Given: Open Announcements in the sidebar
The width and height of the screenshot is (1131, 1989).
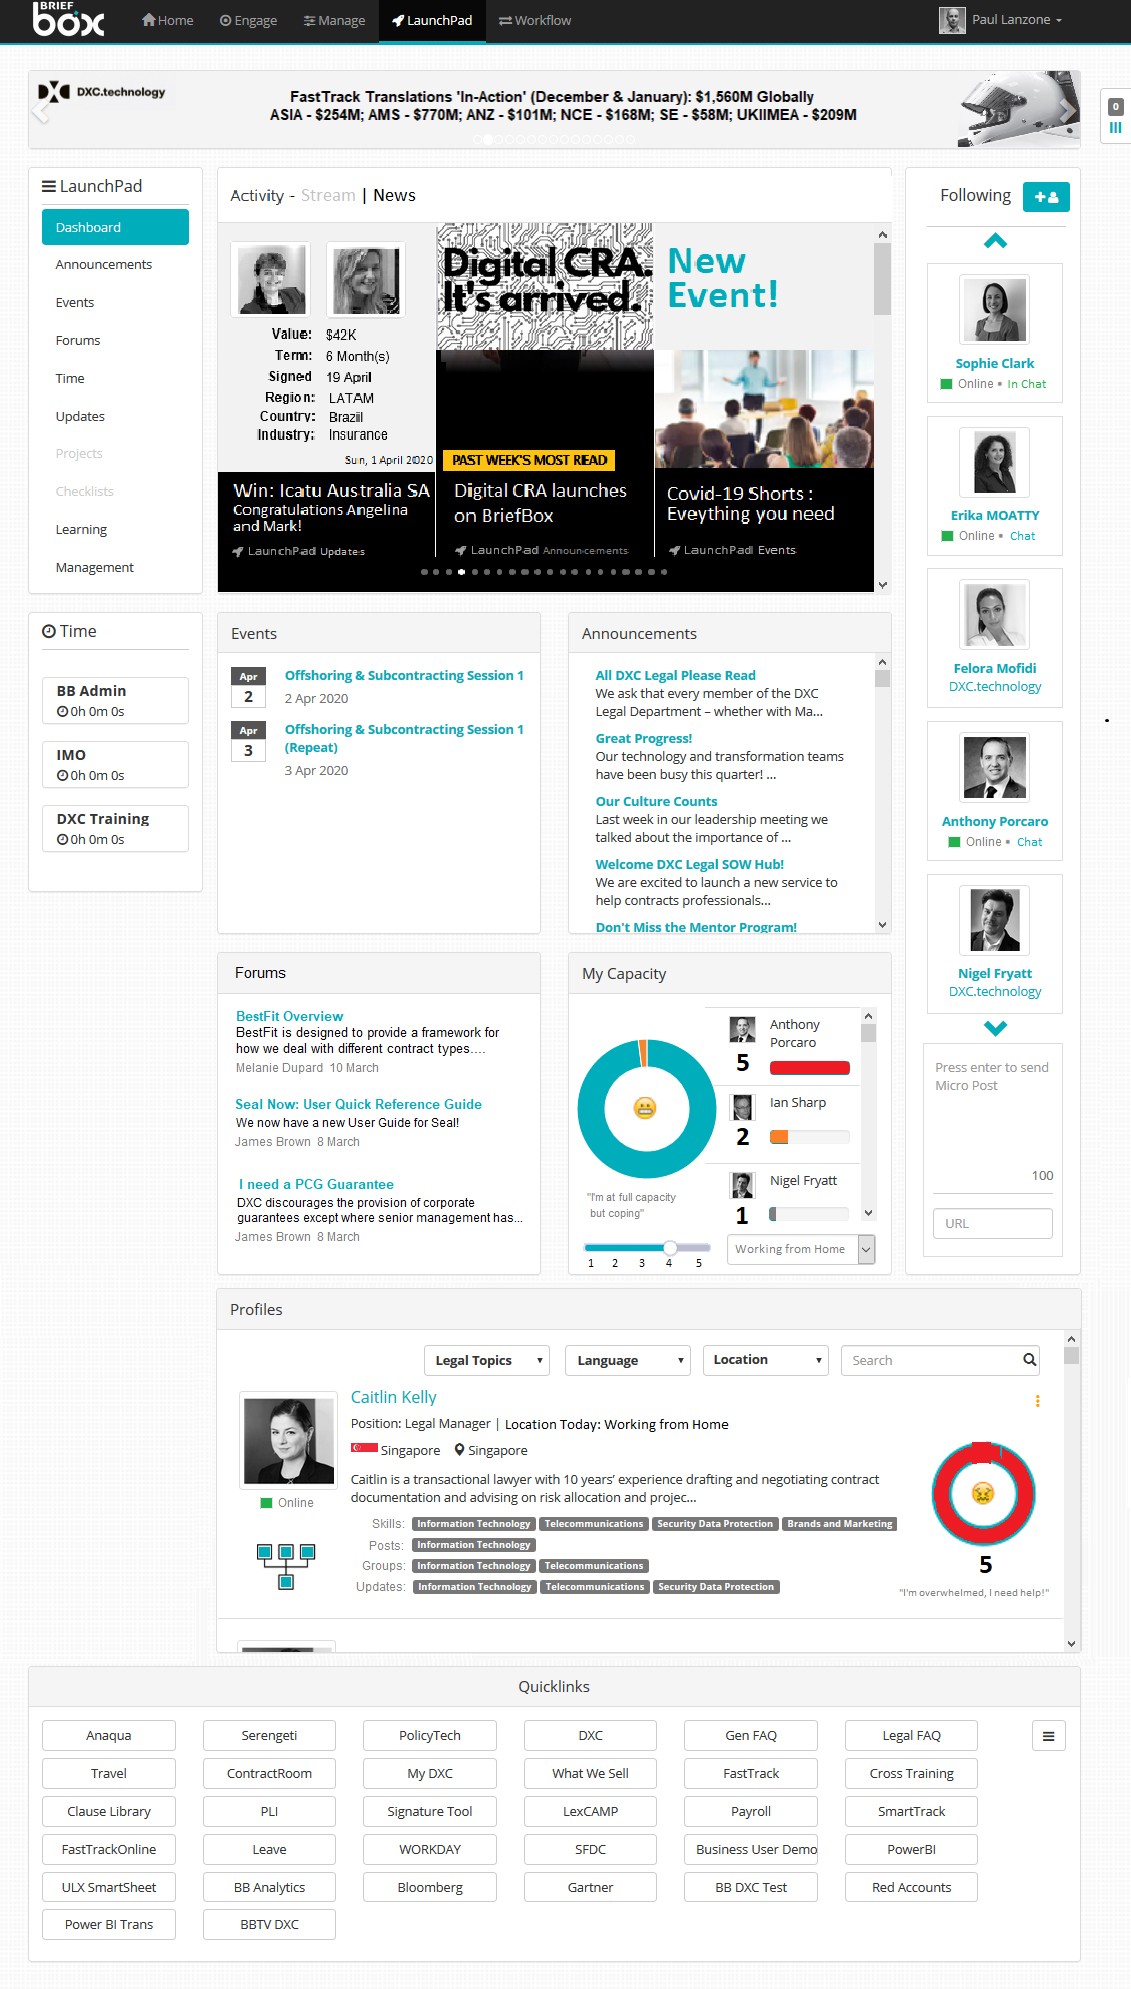Looking at the screenshot, I should coord(104,265).
